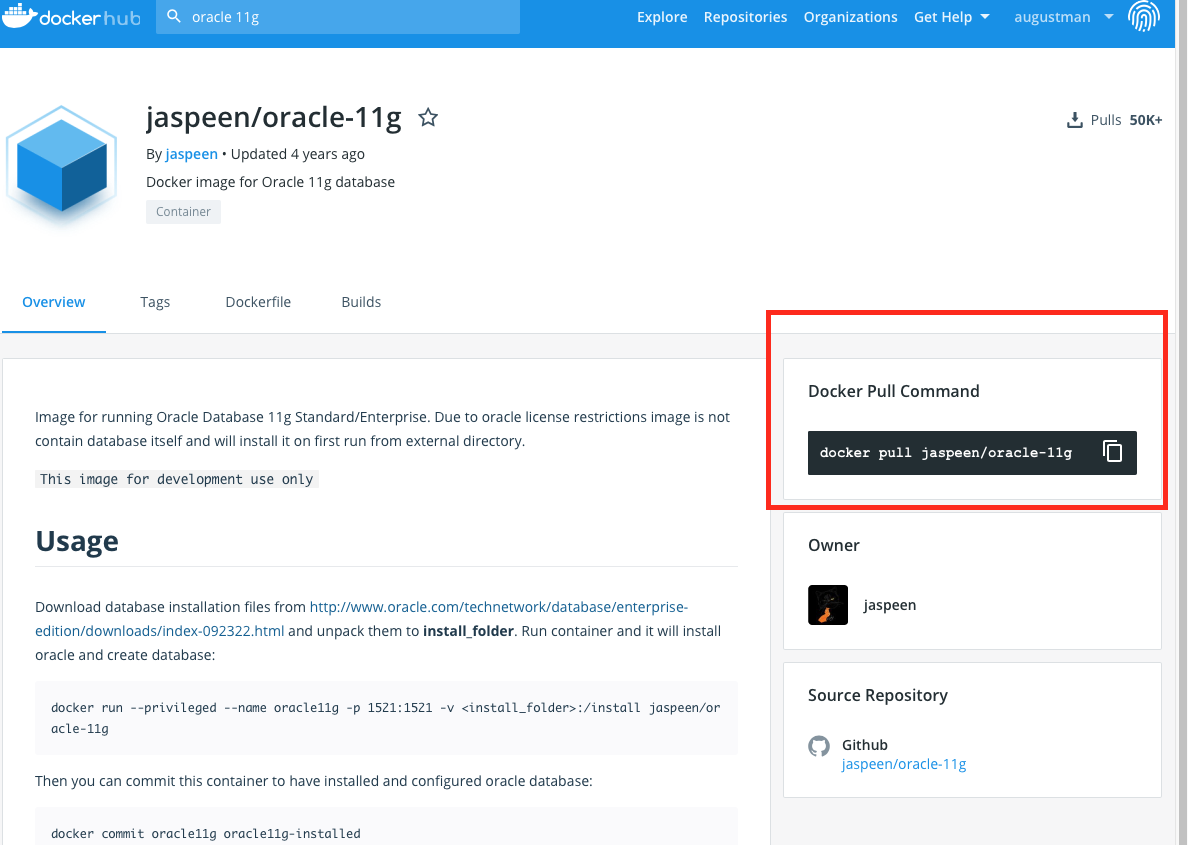
Task: Click the blue cube repository logo
Action: [61, 166]
